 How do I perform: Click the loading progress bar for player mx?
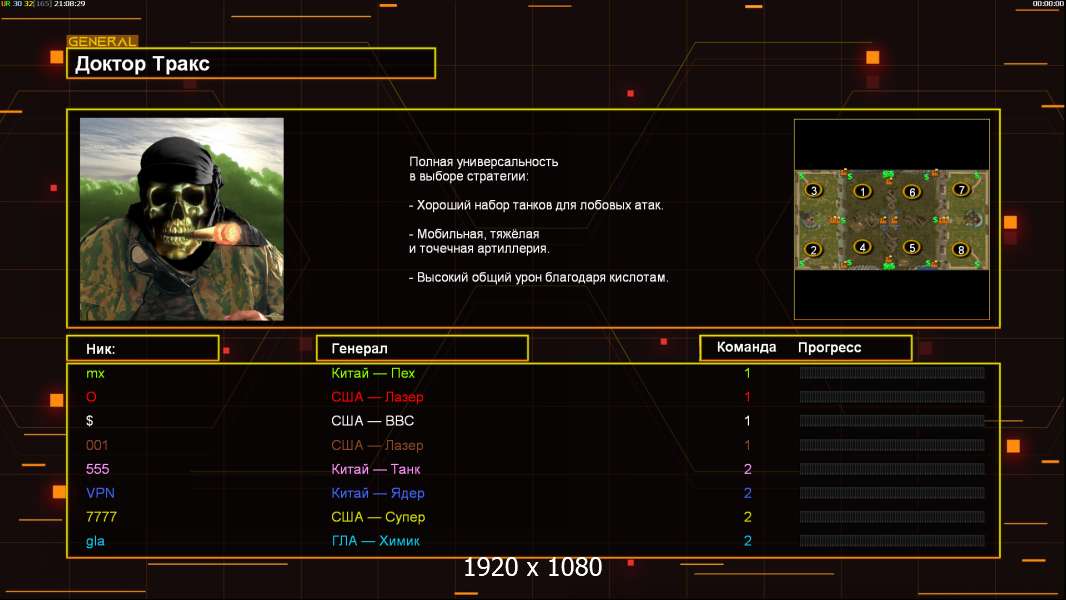(892, 372)
